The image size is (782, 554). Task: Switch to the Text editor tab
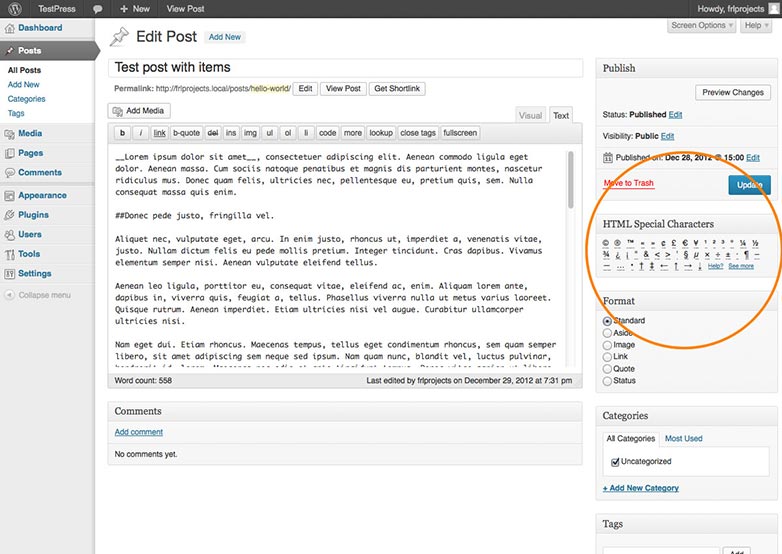tap(561, 116)
